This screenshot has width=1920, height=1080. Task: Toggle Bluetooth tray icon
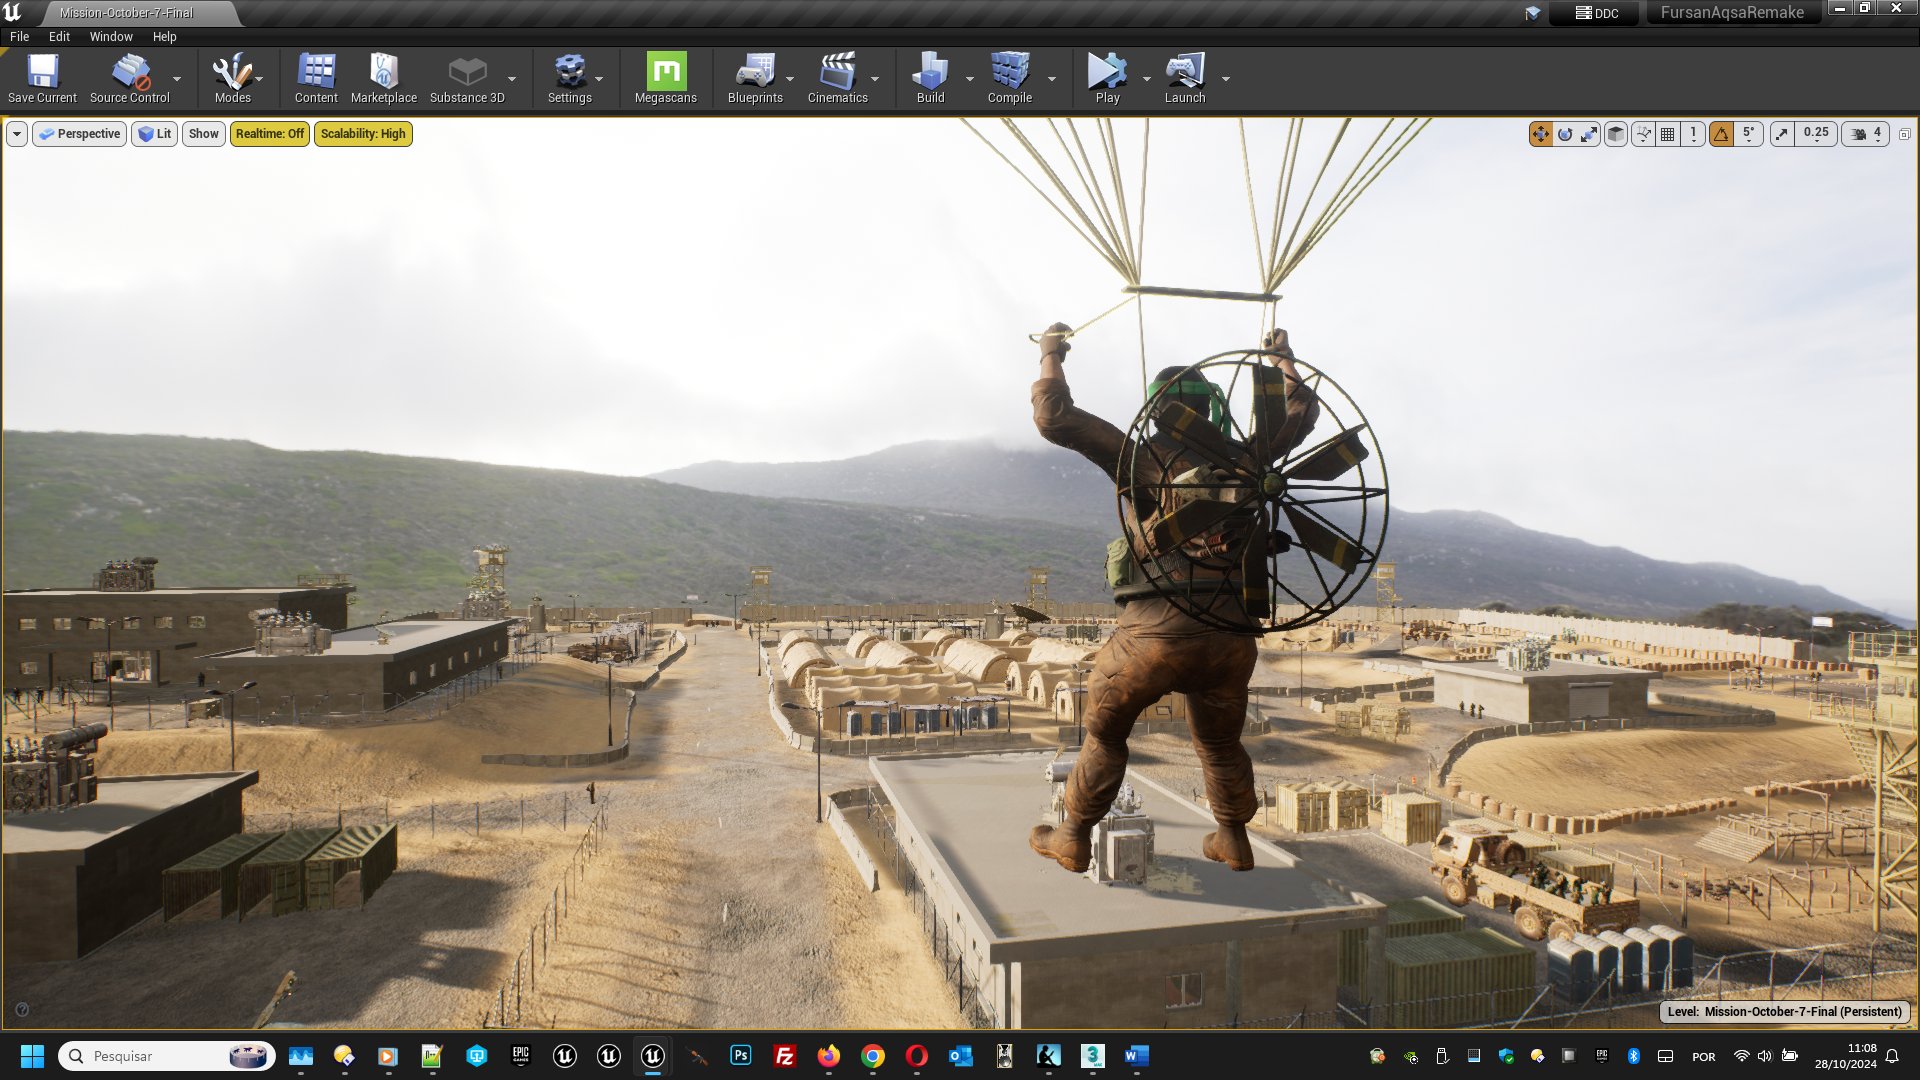pyautogui.click(x=1633, y=1056)
